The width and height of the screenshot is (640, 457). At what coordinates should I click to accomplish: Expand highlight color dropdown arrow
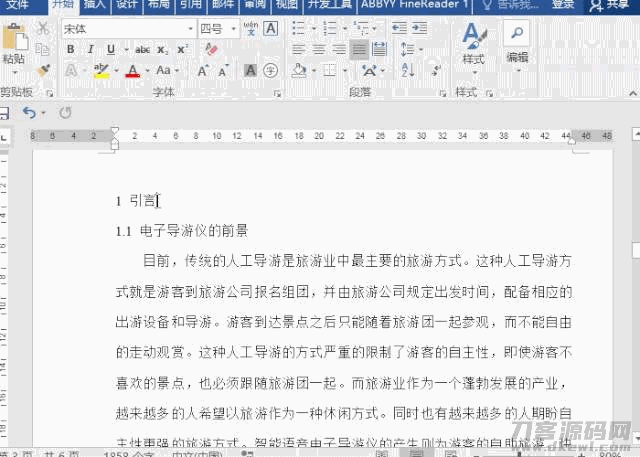pos(116,71)
